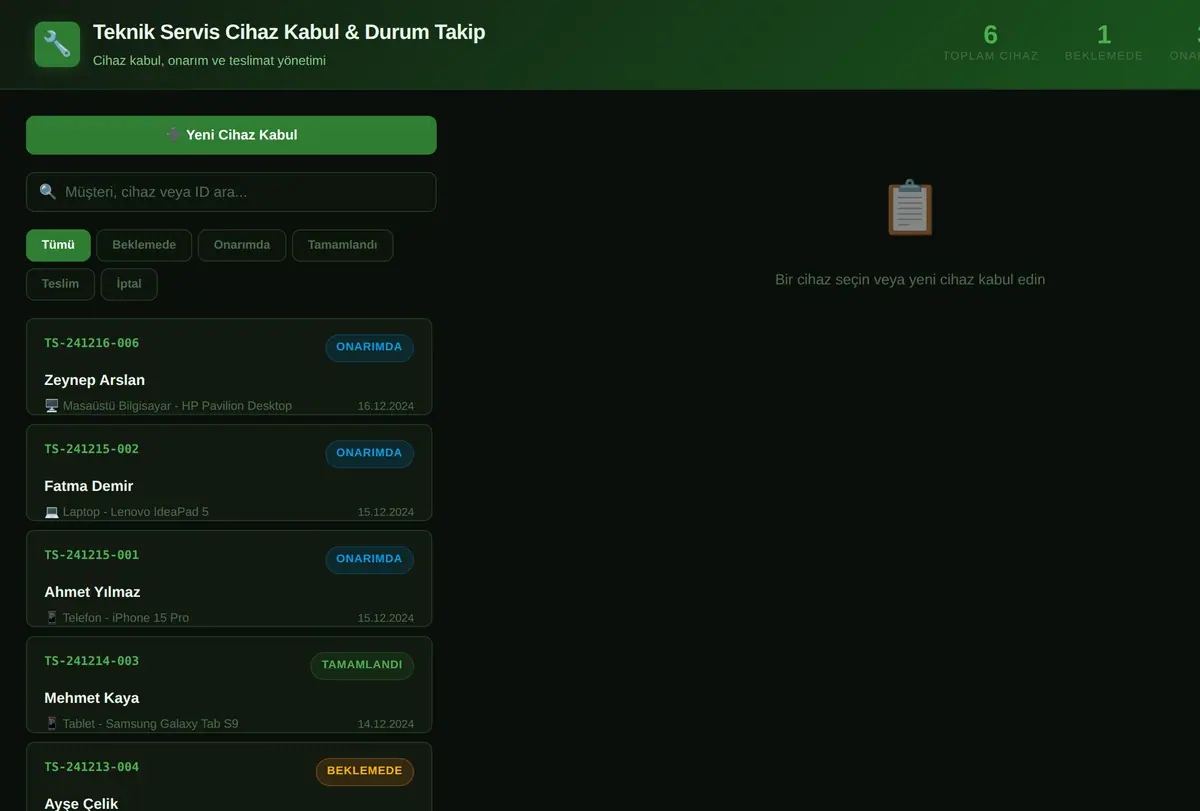Click the tablet icon under Mehmet Kaya
This screenshot has height=811, width=1200.
point(52,724)
